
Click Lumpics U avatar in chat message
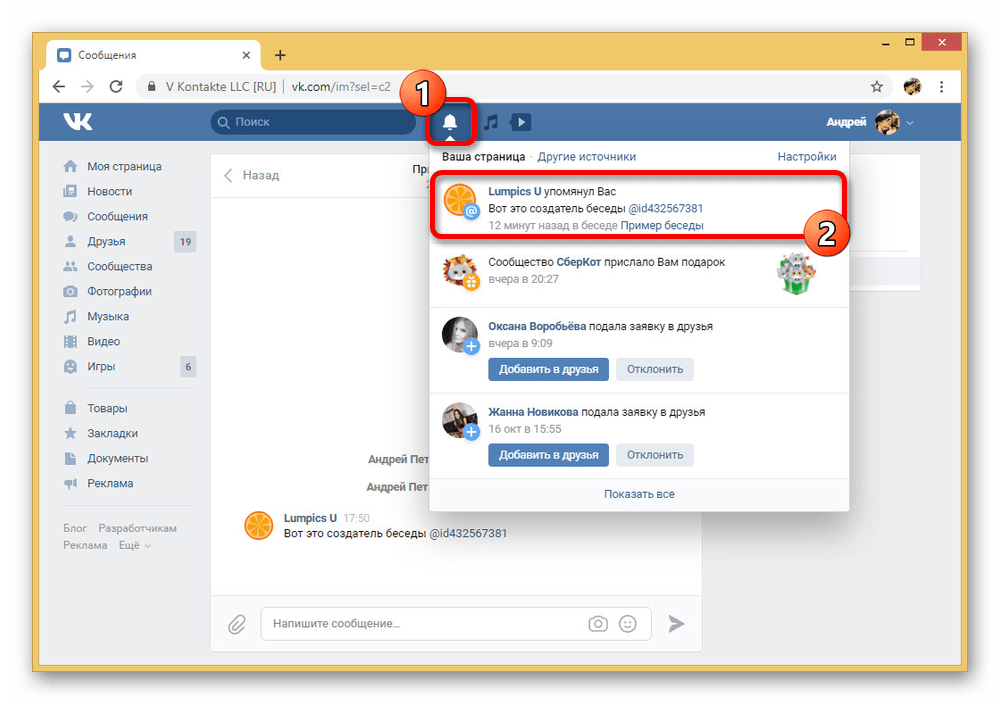coord(259,525)
